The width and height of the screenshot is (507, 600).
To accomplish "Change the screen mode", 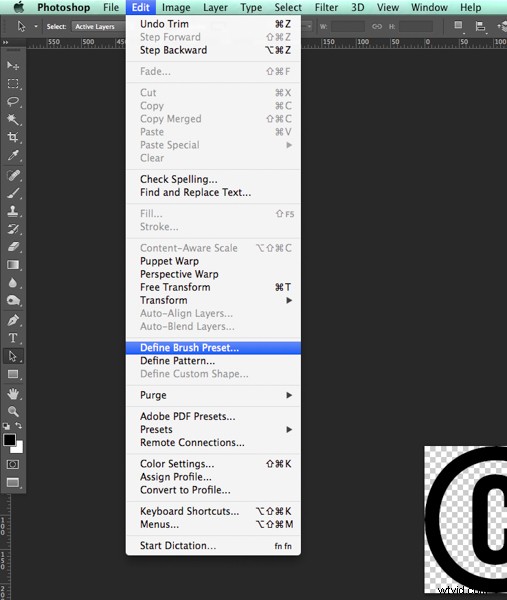I will tap(13, 483).
